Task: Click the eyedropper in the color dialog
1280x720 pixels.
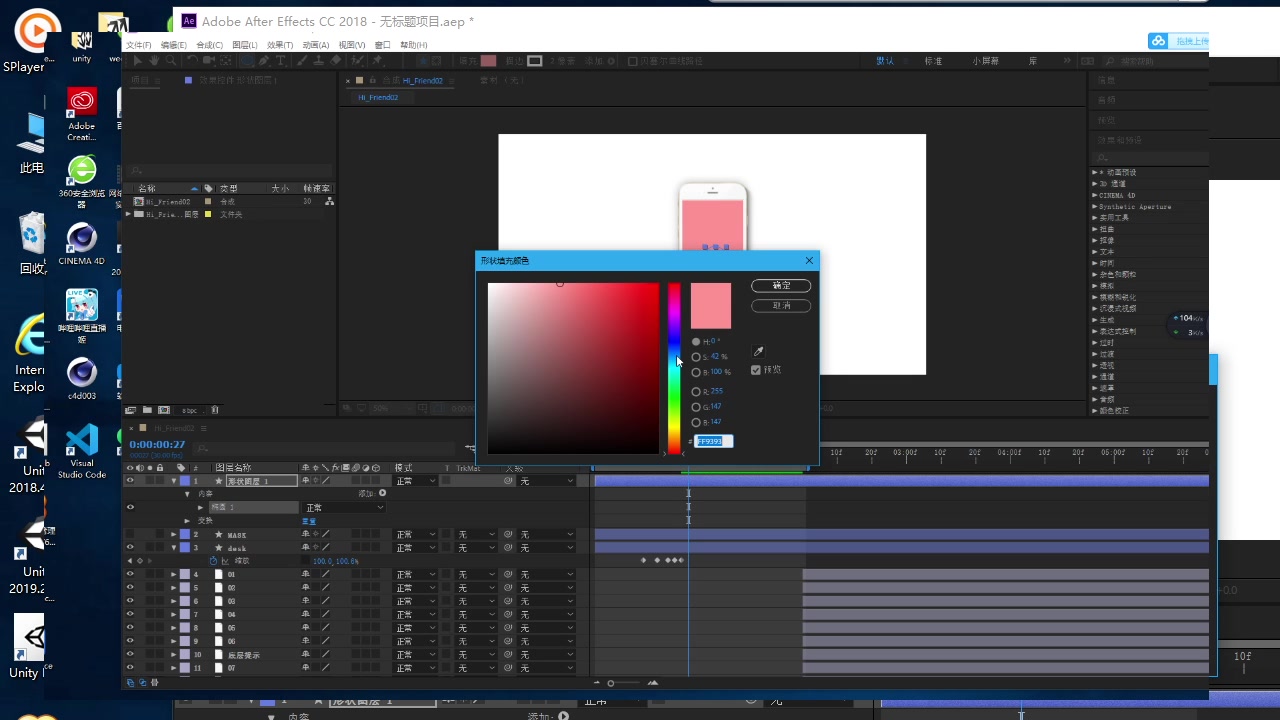Action: (758, 352)
